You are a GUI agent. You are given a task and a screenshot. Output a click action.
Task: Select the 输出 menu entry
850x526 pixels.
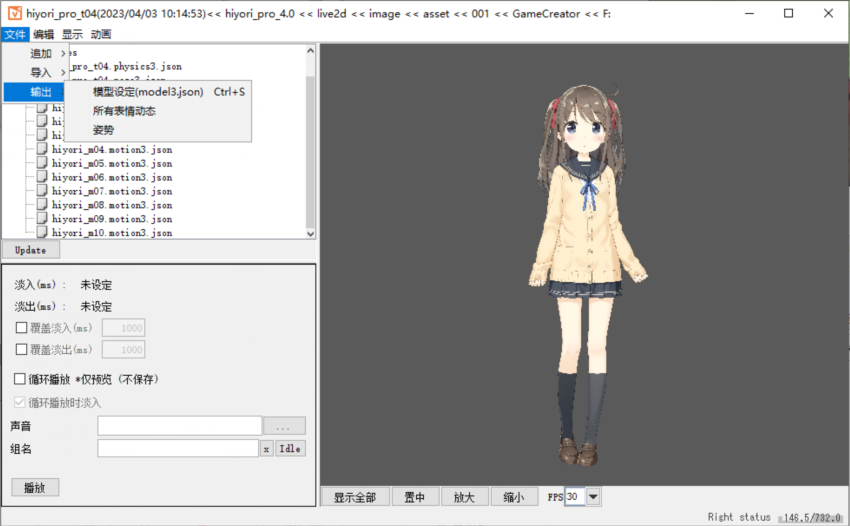[35, 92]
